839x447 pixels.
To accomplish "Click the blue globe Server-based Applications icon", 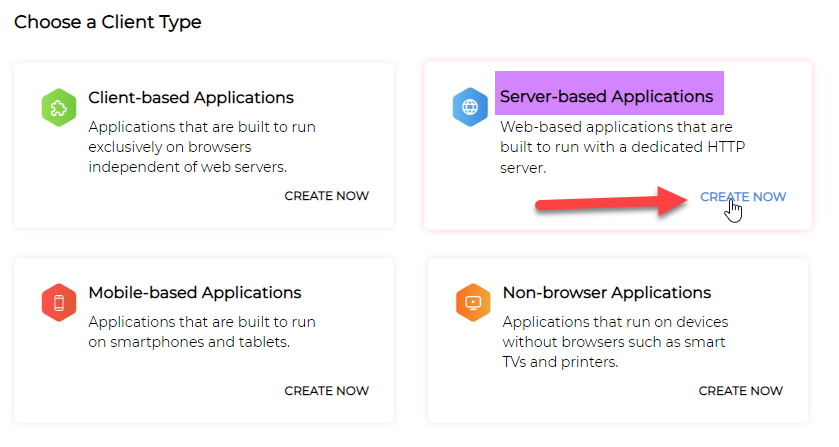I will coord(470,107).
